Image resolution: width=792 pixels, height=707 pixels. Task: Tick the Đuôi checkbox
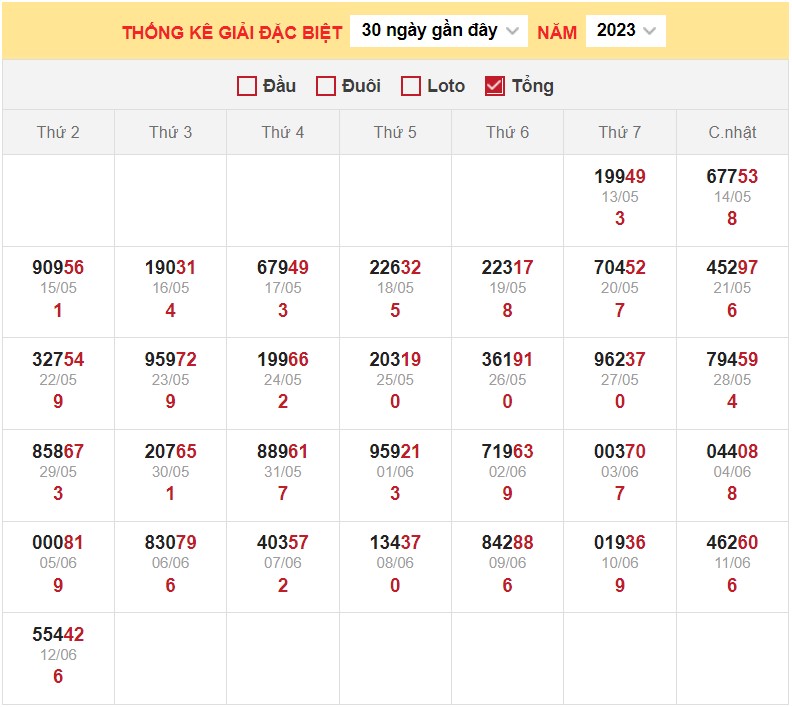[325, 86]
